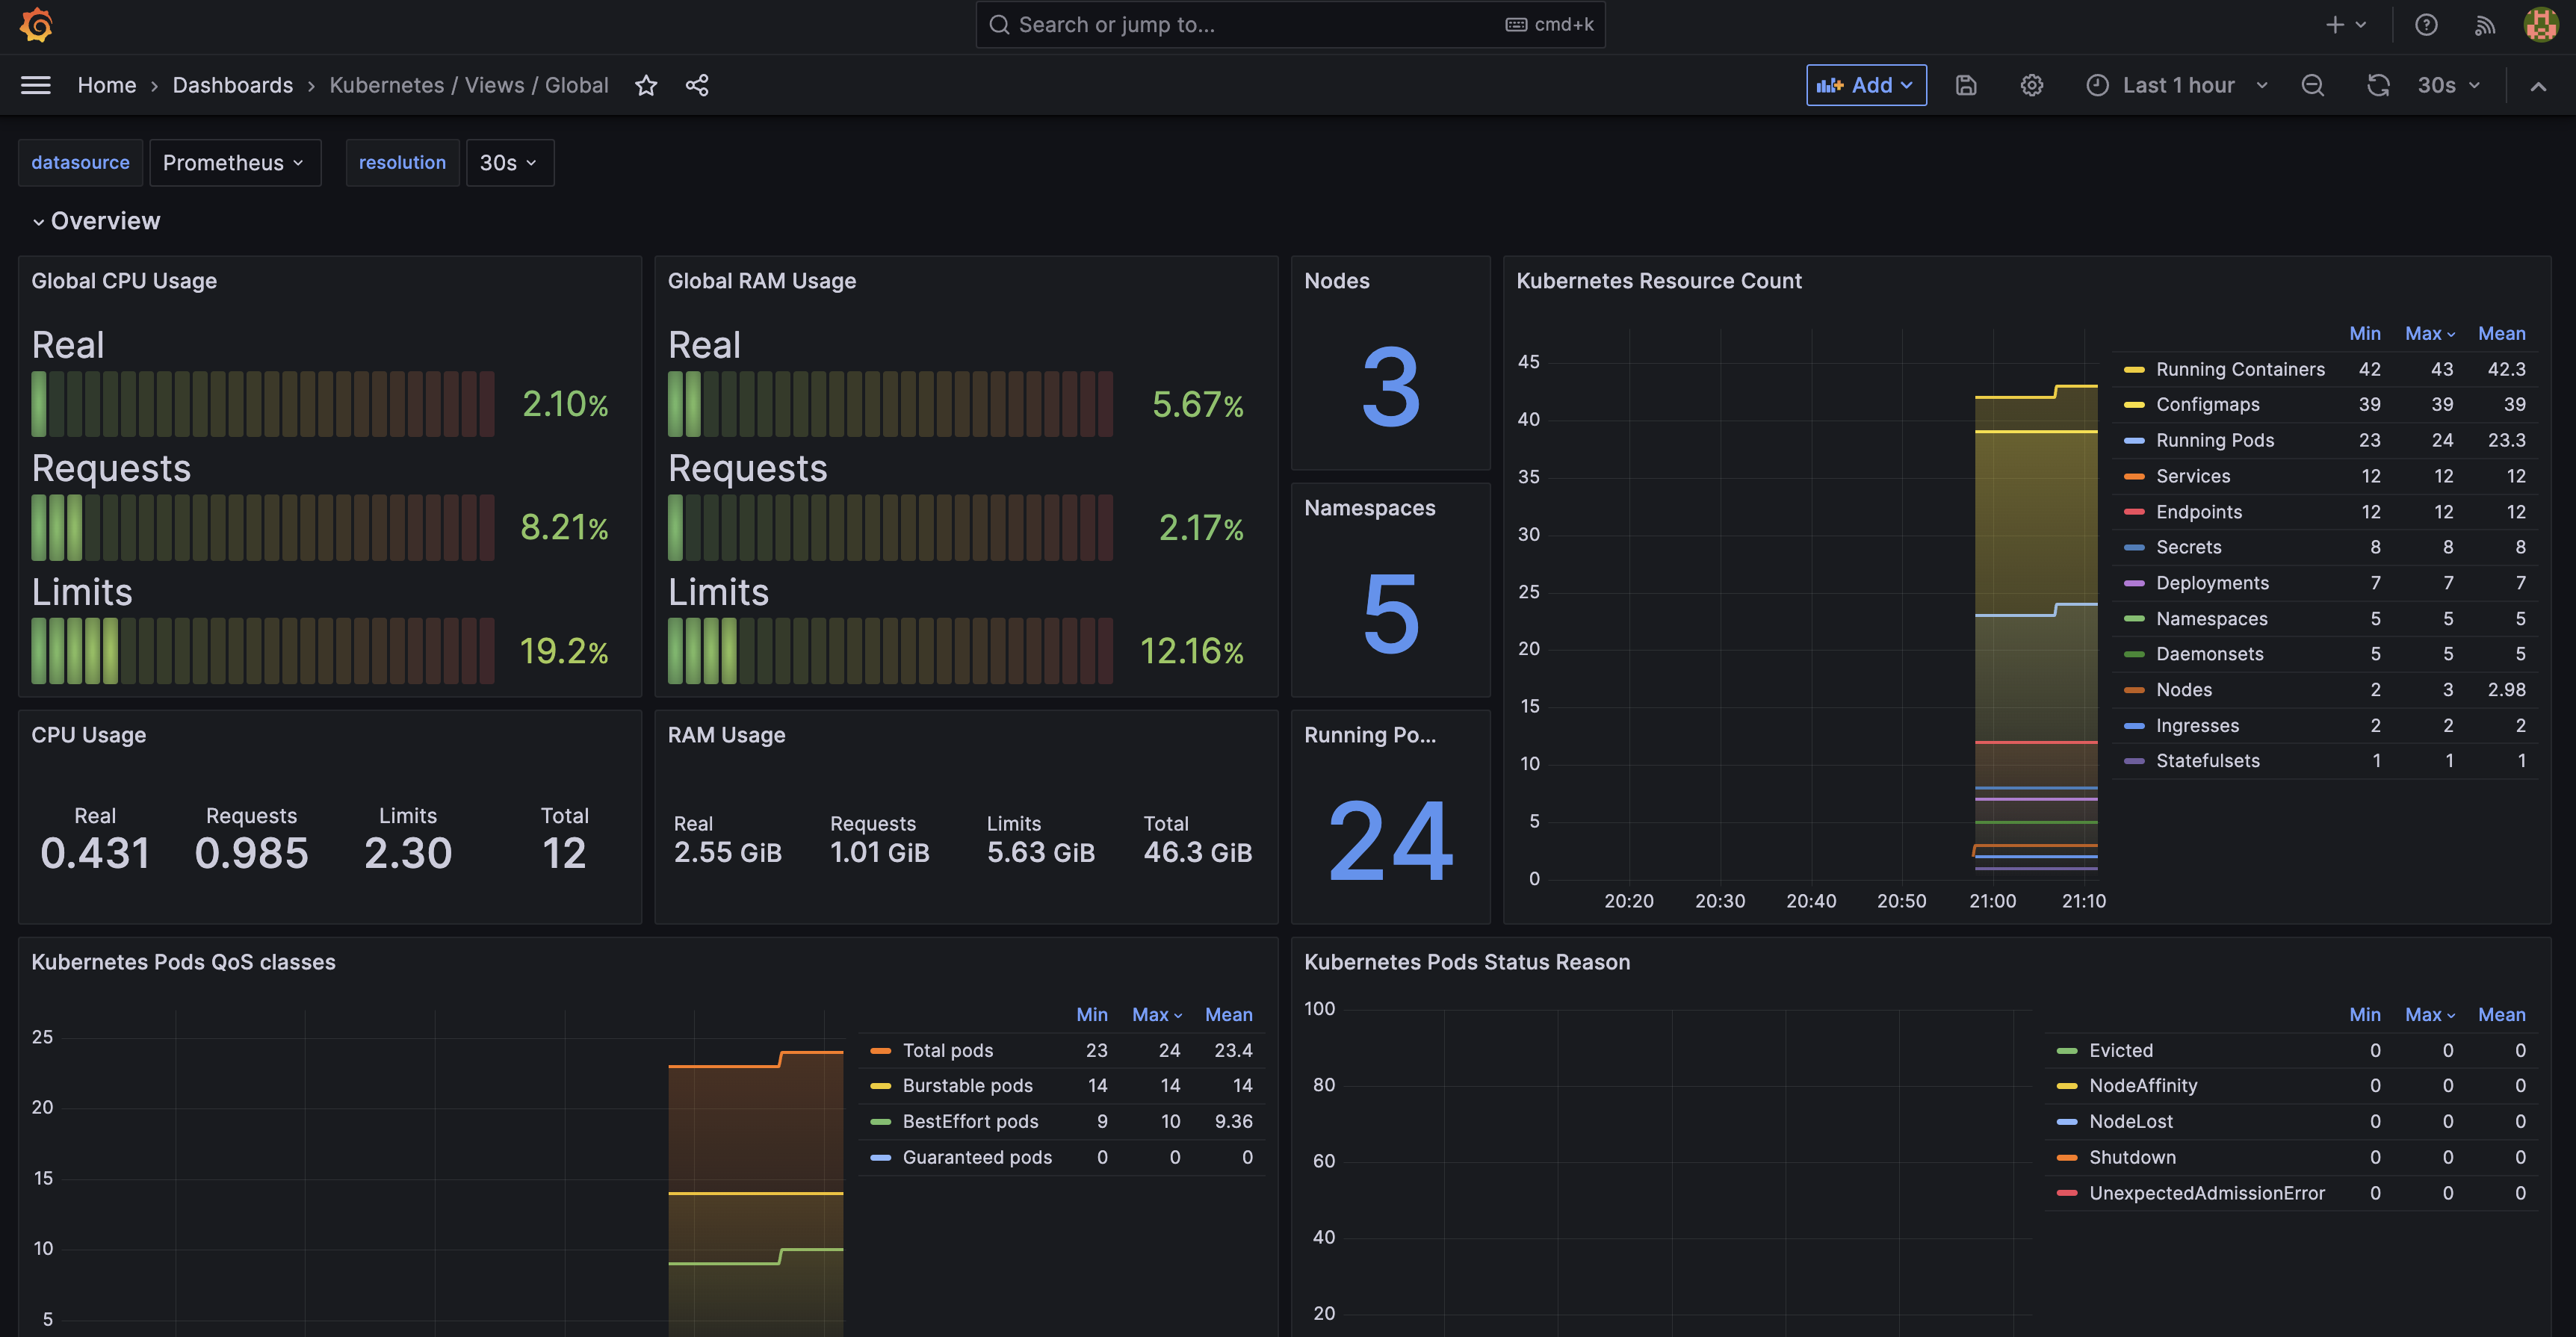Open the news feed icon
The height and width of the screenshot is (1337, 2576).
click(2484, 25)
